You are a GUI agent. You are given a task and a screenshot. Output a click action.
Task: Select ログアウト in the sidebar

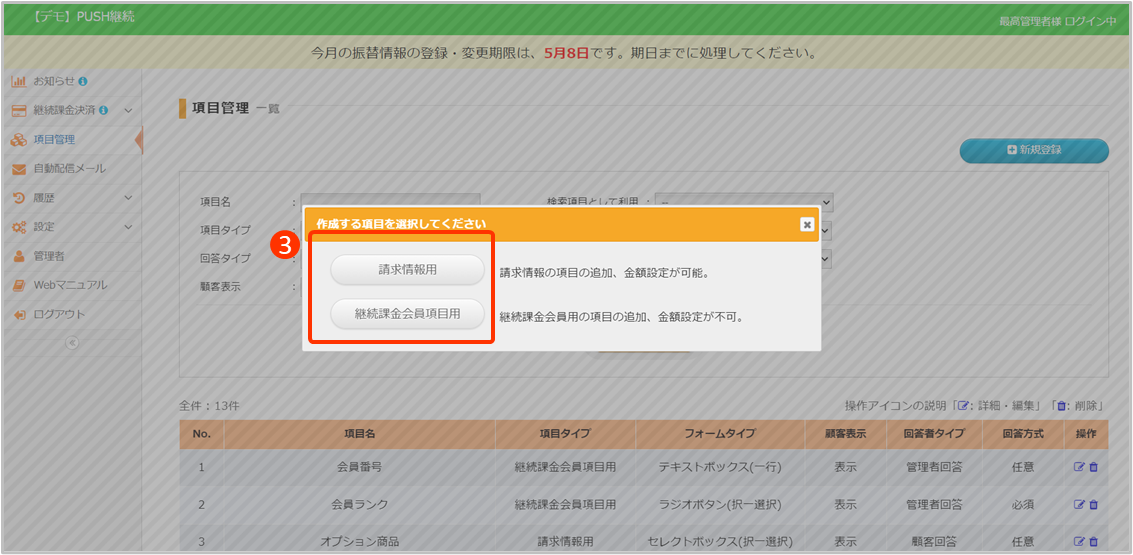pyautogui.click(x=59, y=314)
